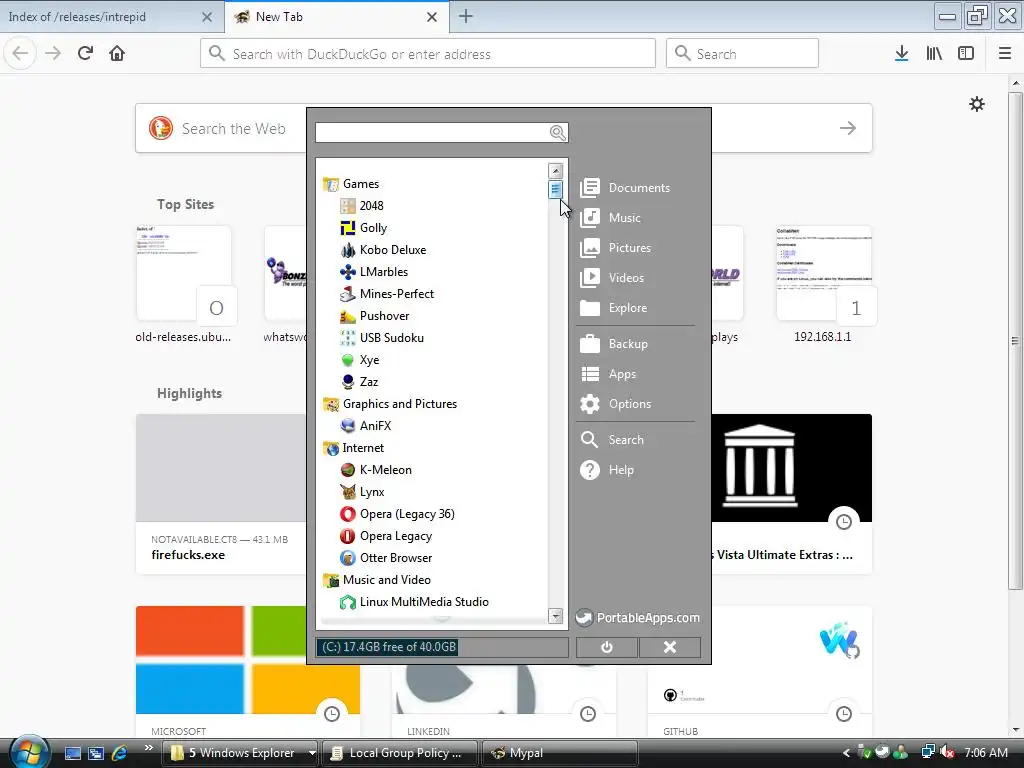Screen dimensions: 1024x768
Task: Launch Opera (Legacy 36)
Action: click(398, 514)
